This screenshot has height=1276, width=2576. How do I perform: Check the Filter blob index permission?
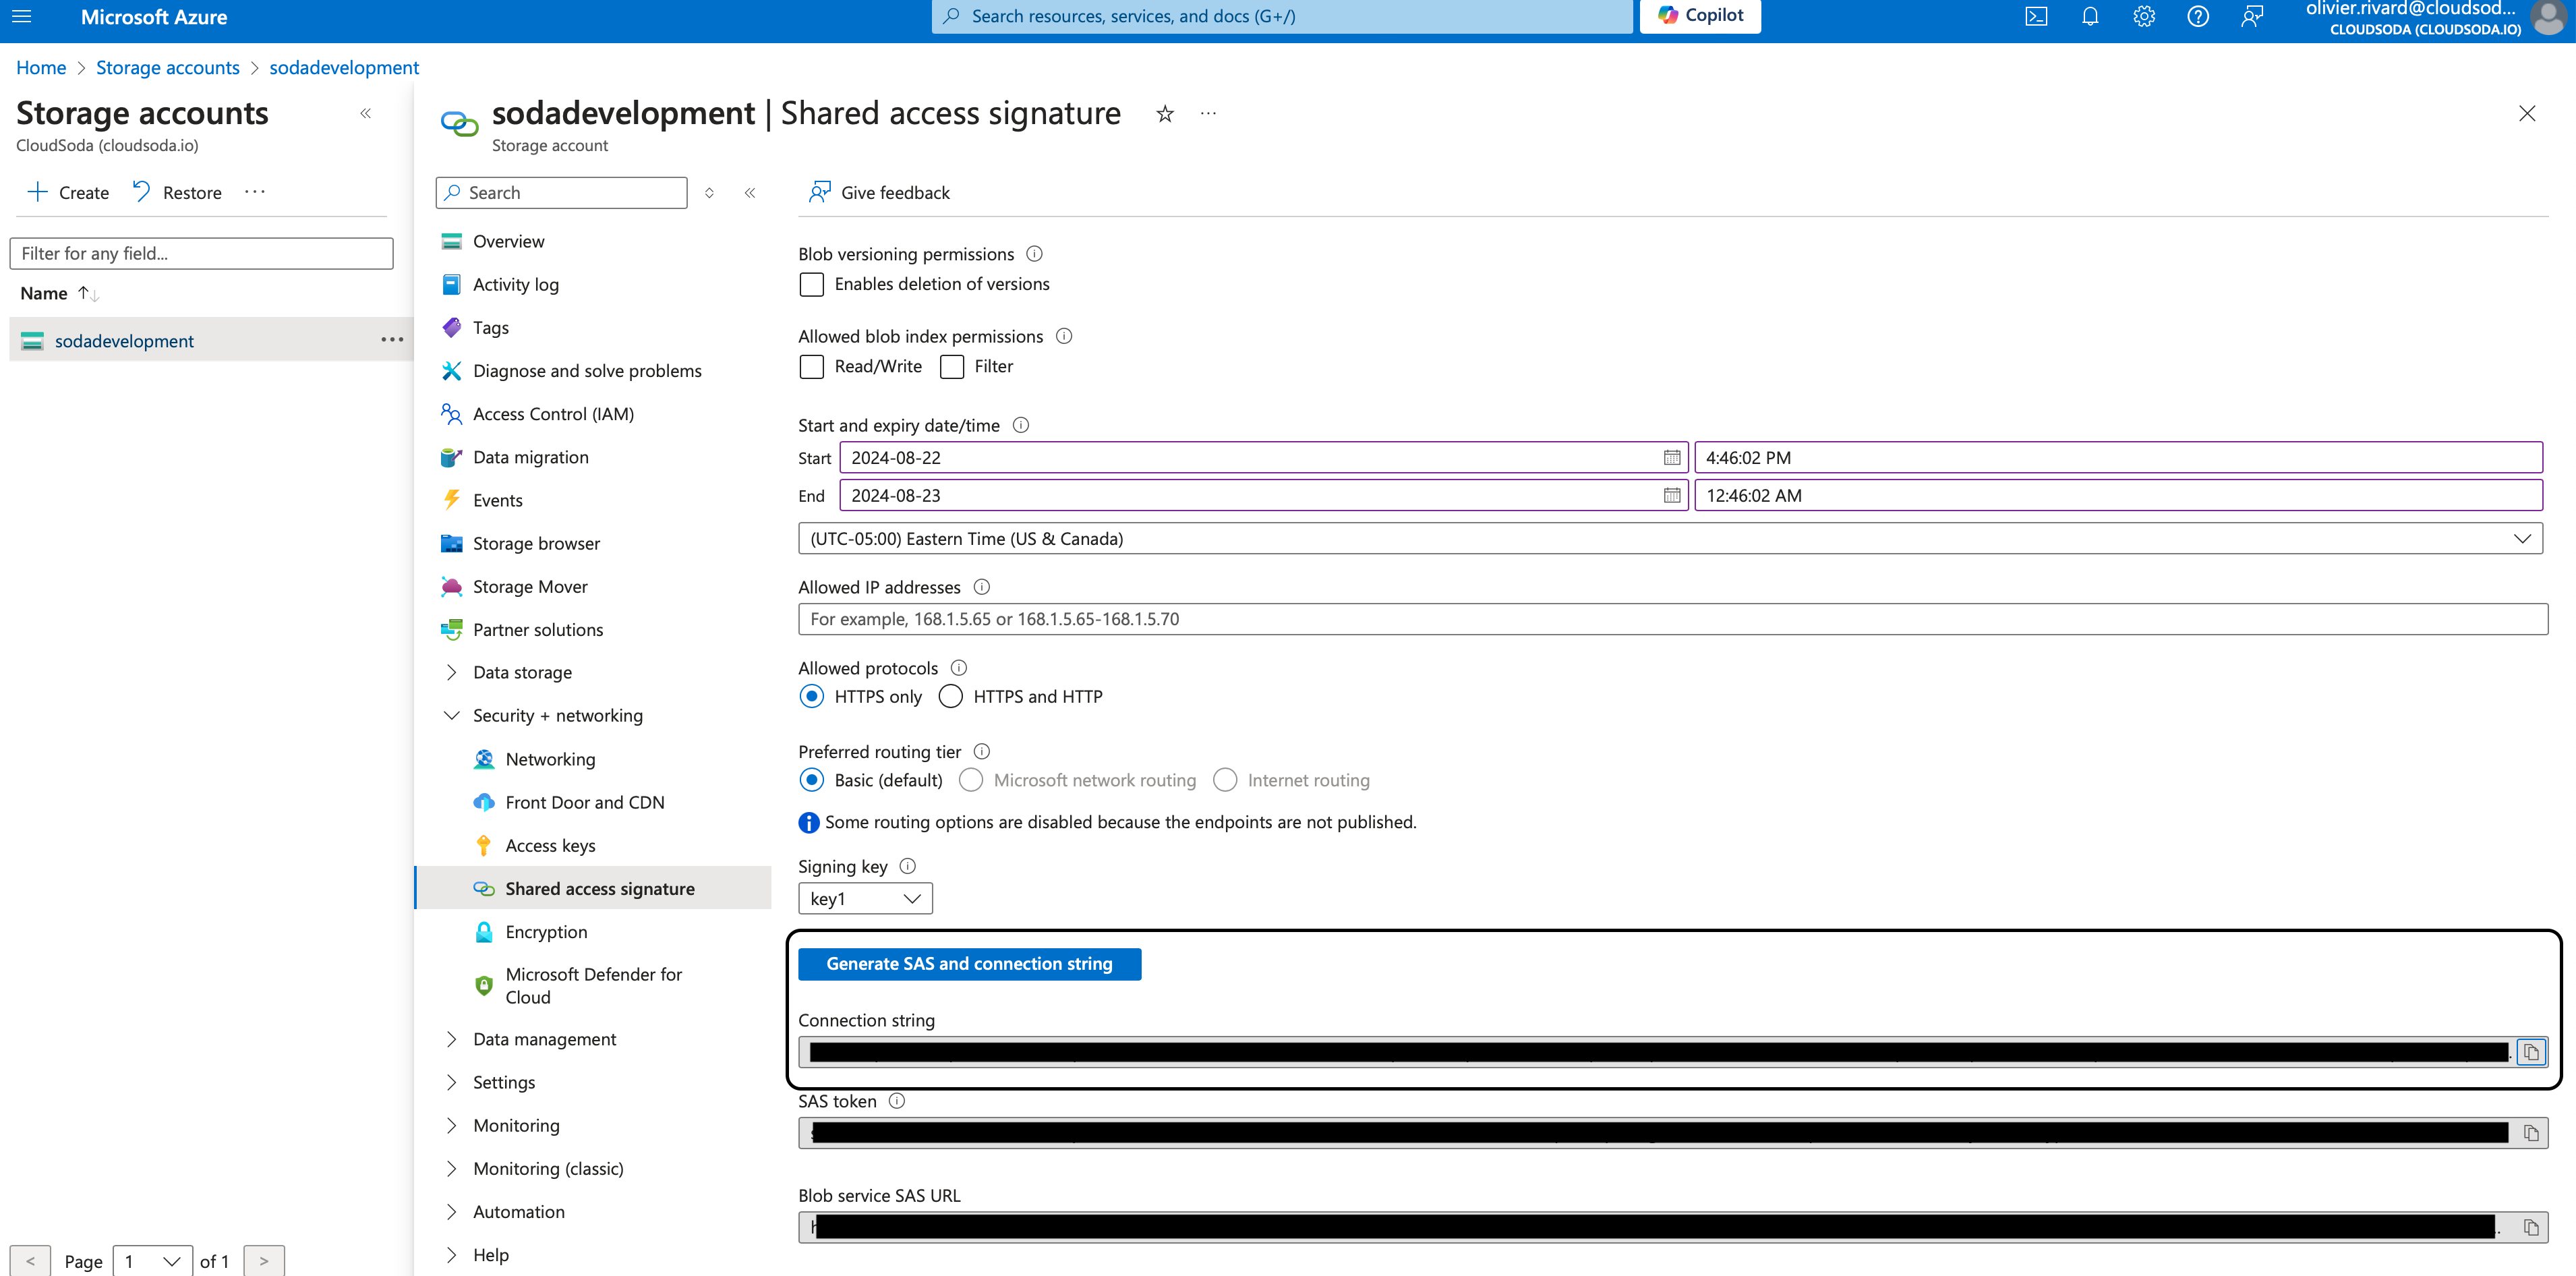pos(952,367)
